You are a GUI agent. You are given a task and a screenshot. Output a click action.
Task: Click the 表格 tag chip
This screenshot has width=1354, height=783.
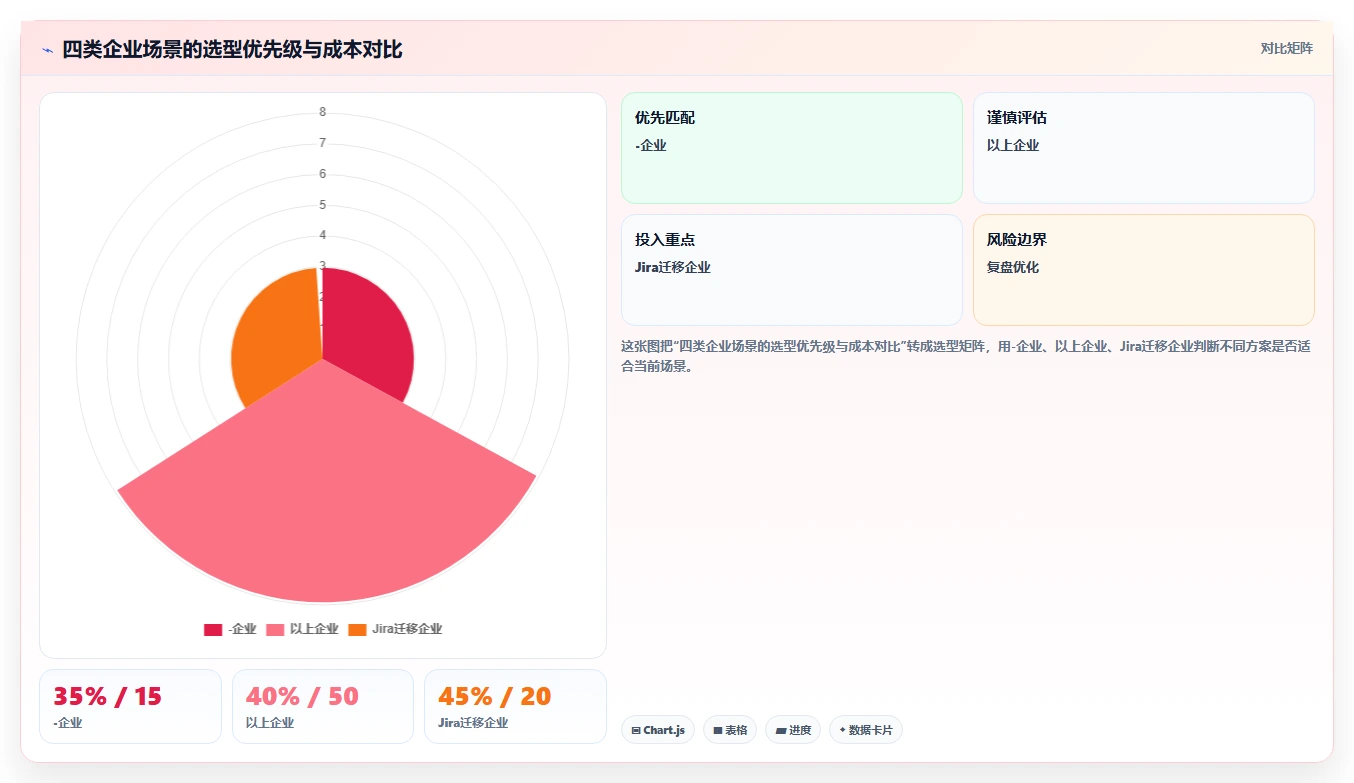pyautogui.click(x=730, y=730)
